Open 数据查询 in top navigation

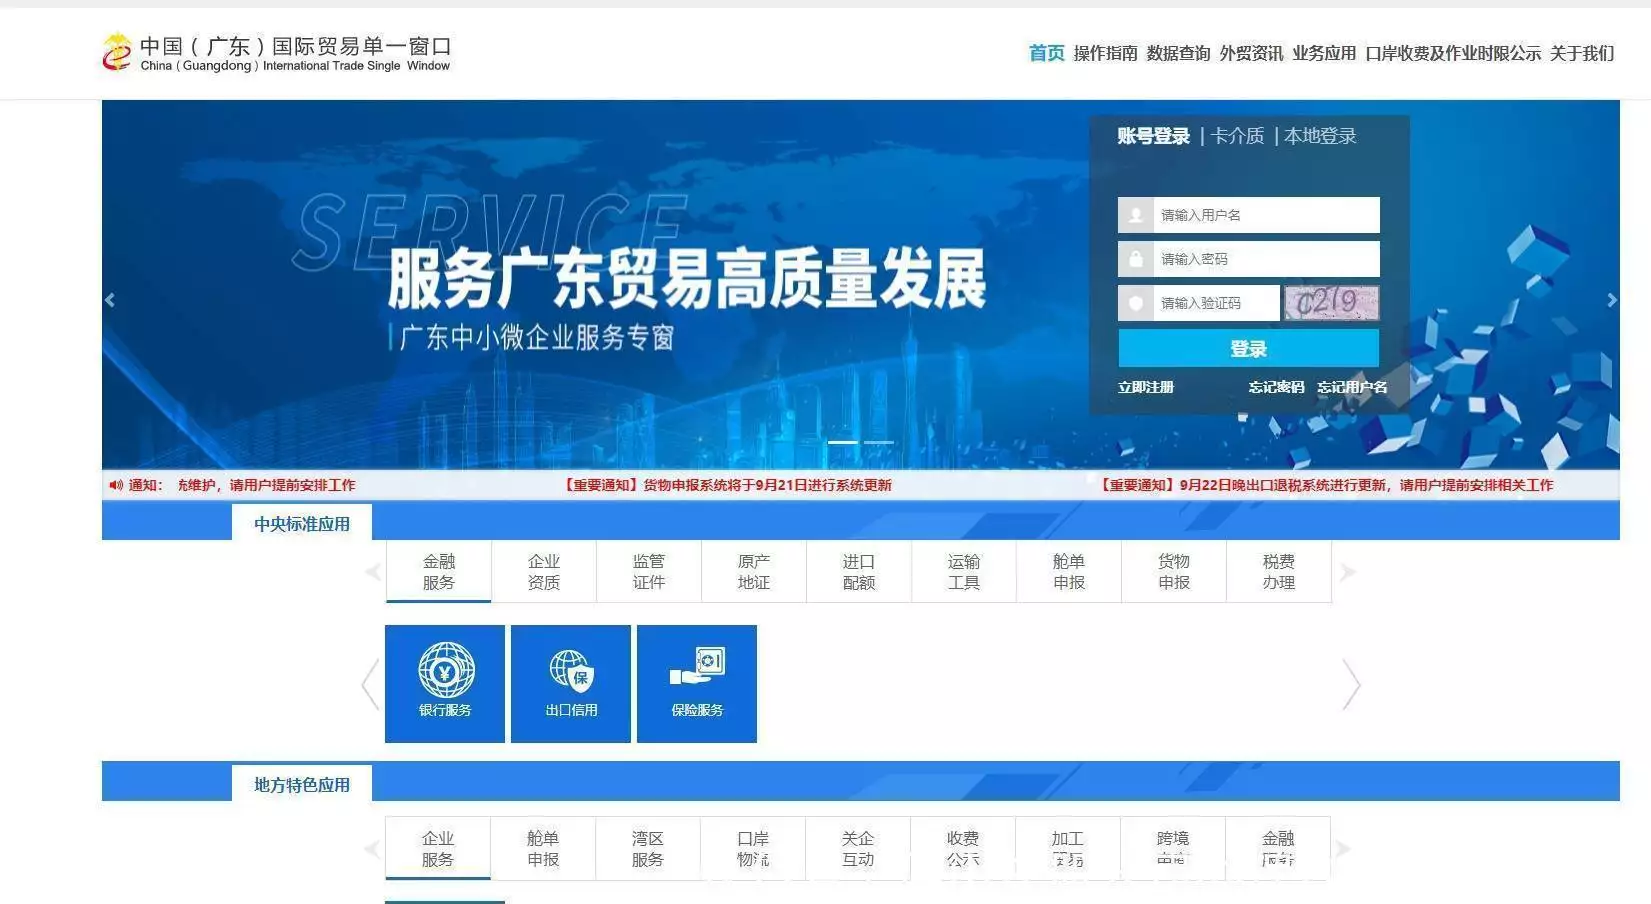(1178, 53)
